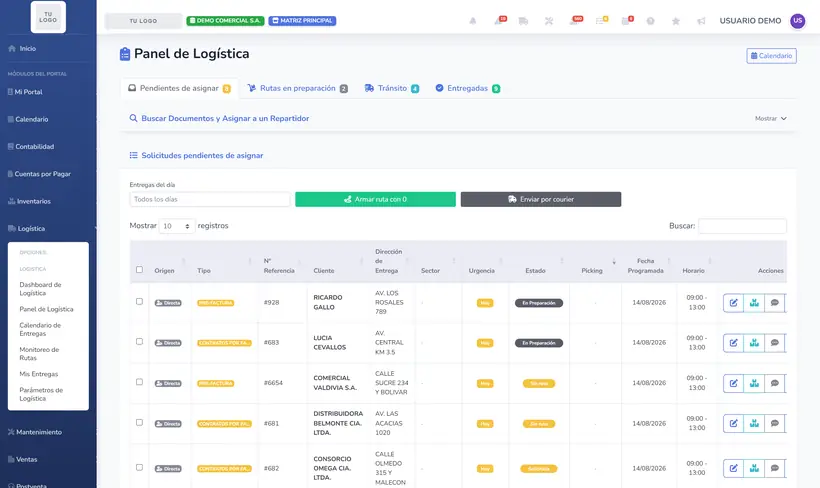Viewport: 820px width, 488px height.
Task: Toggle the select-all checkbox in table header
Action: click(139, 270)
